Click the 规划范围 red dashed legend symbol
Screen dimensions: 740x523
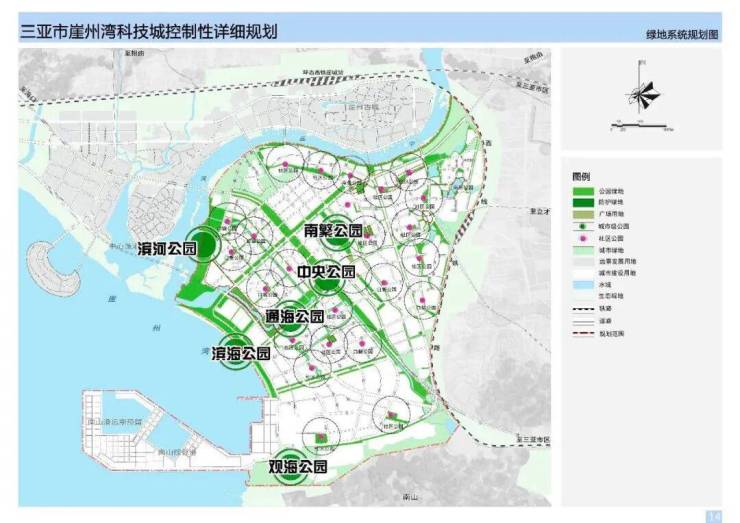[x=582, y=332]
